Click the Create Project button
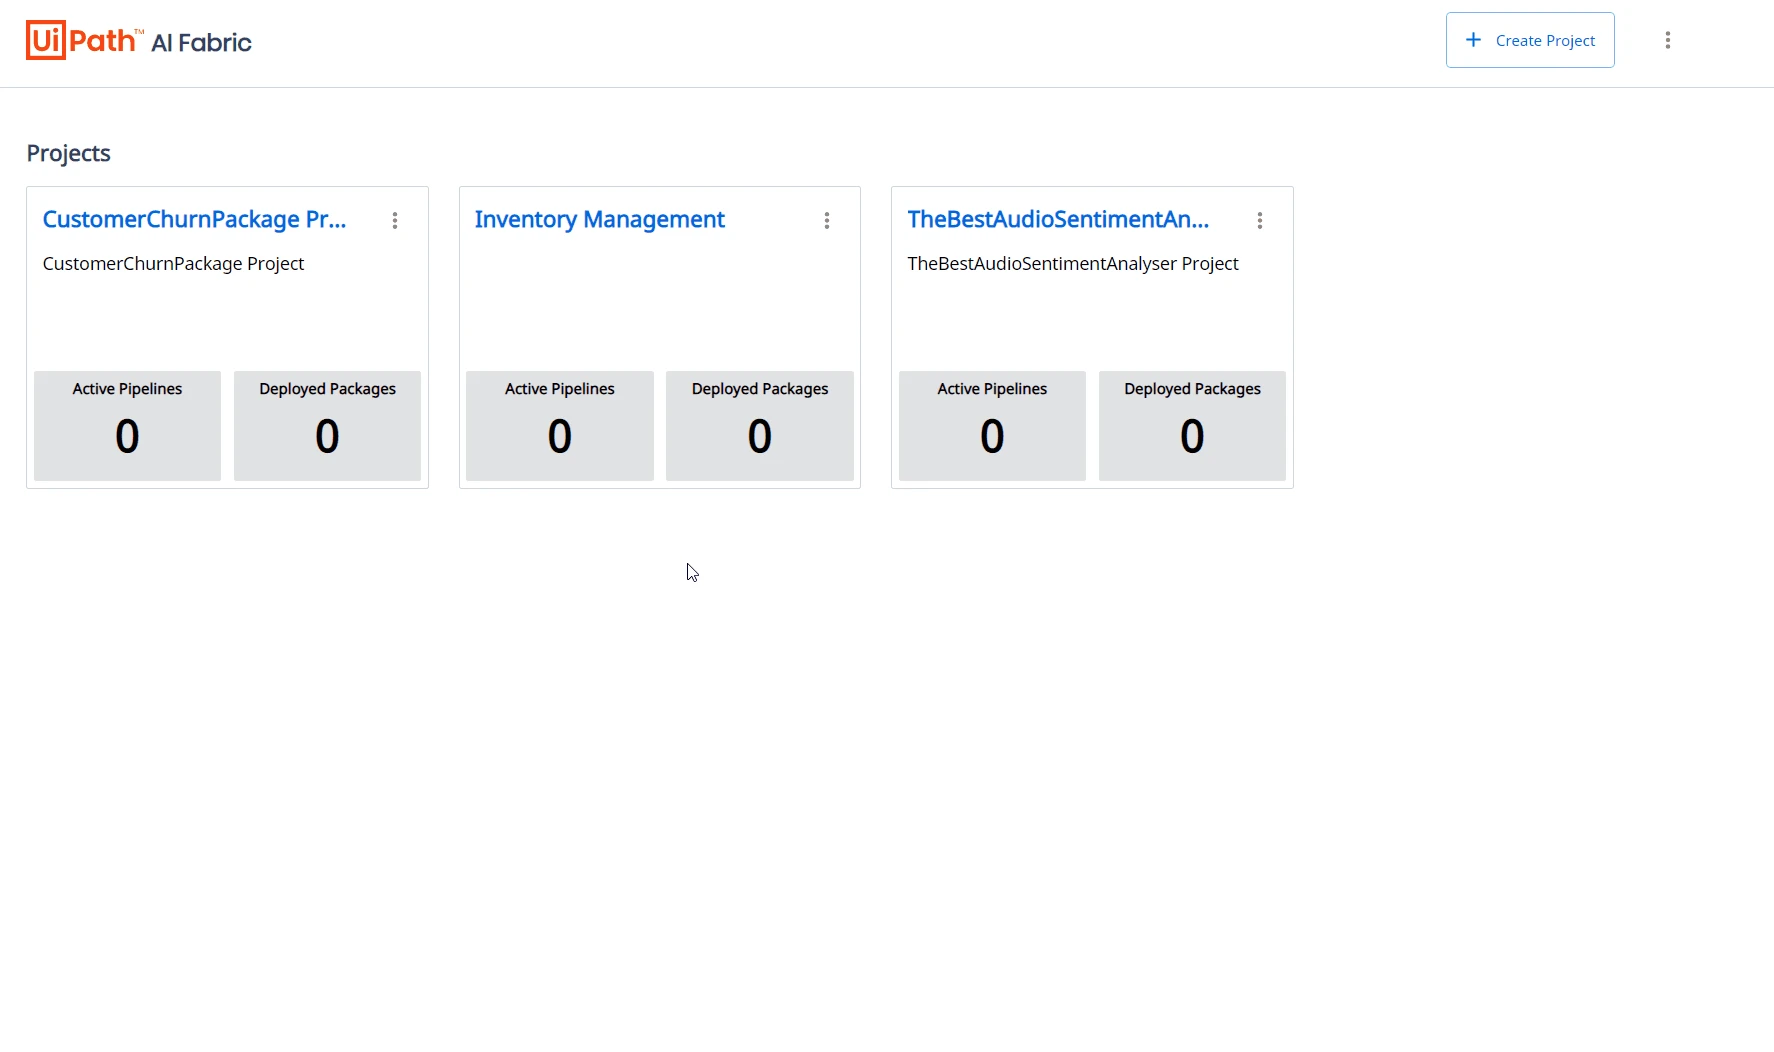This screenshot has width=1774, height=1052. pos(1530,40)
